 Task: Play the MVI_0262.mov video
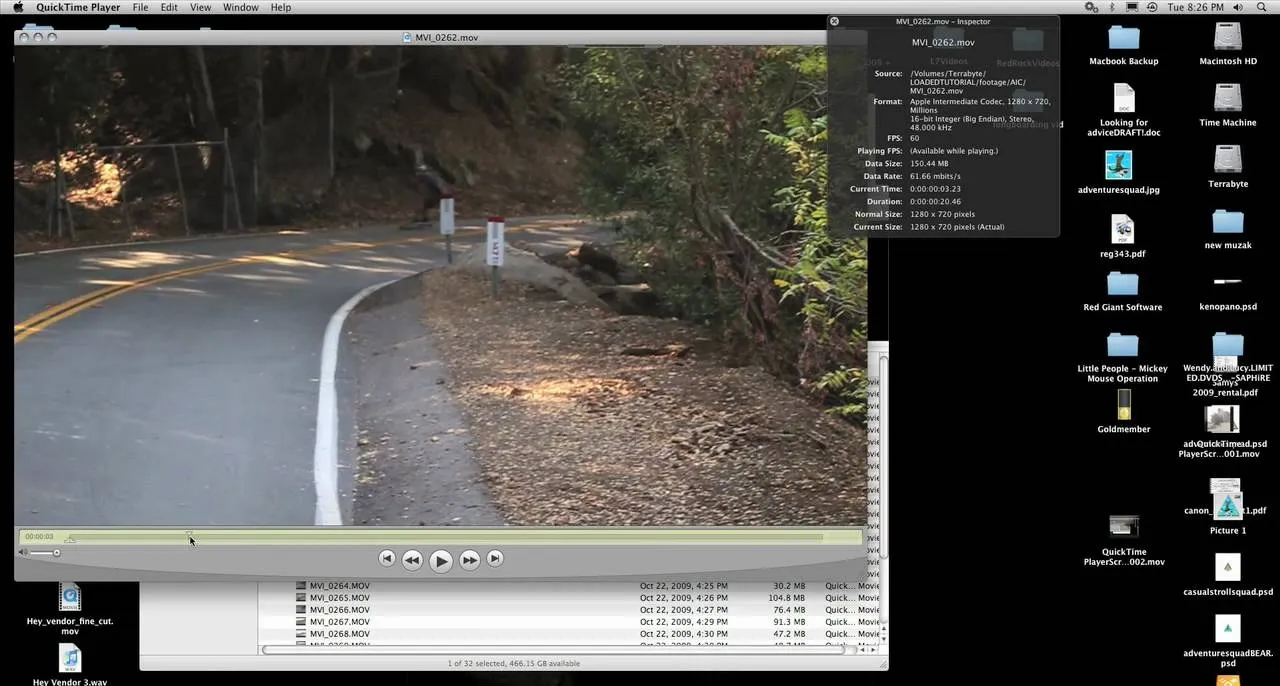click(441, 561)
